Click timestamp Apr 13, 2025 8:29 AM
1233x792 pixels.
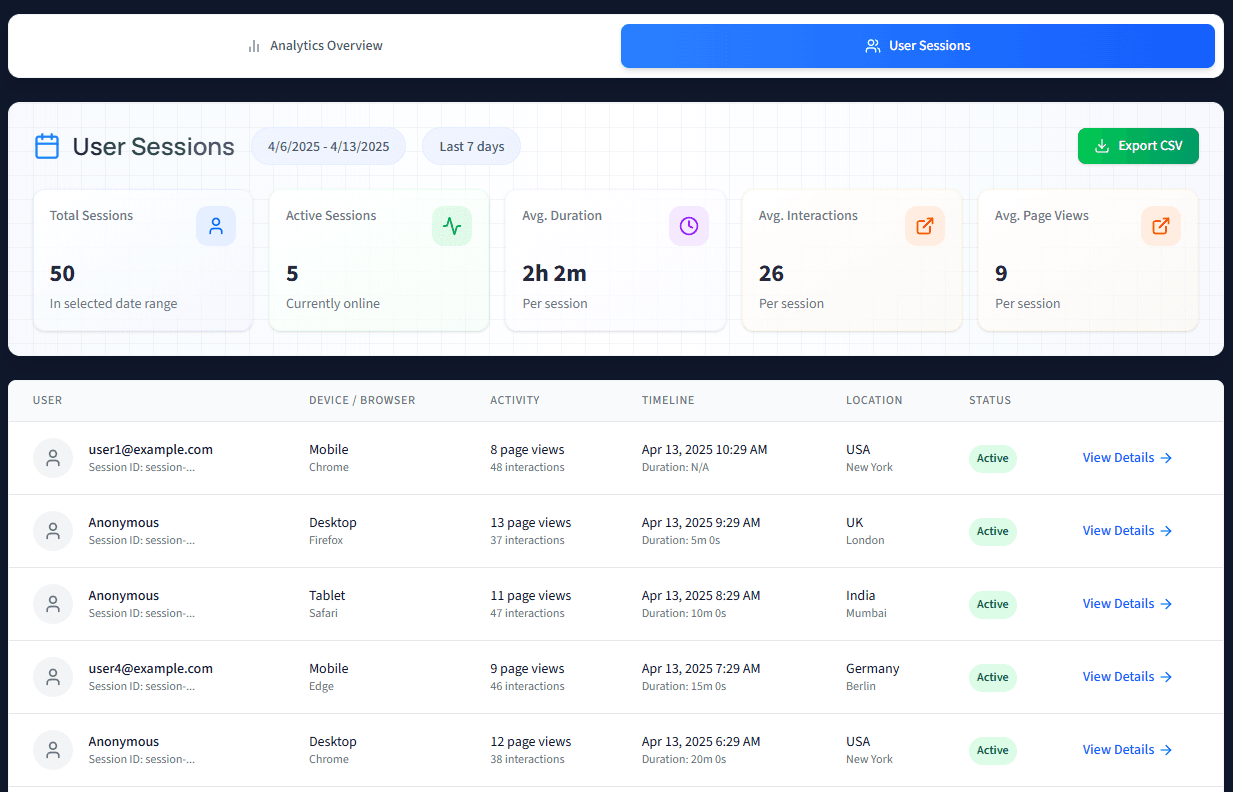pos(701,596)
